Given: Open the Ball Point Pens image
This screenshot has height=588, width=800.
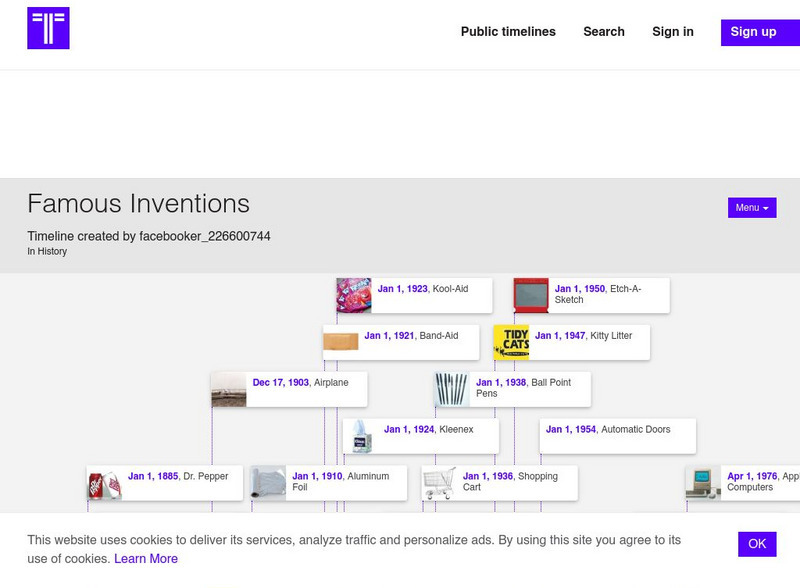Looking at the screenshot, I should point(452,390).
